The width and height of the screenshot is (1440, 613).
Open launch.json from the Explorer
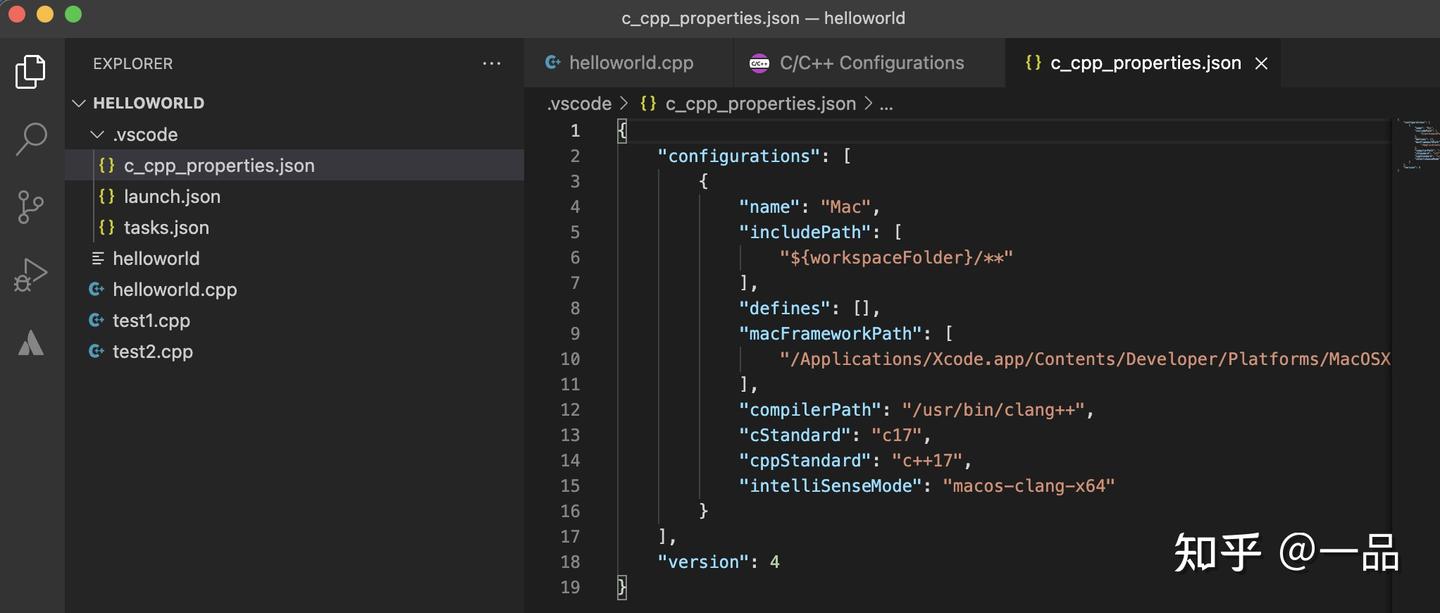tap(172, 196)
